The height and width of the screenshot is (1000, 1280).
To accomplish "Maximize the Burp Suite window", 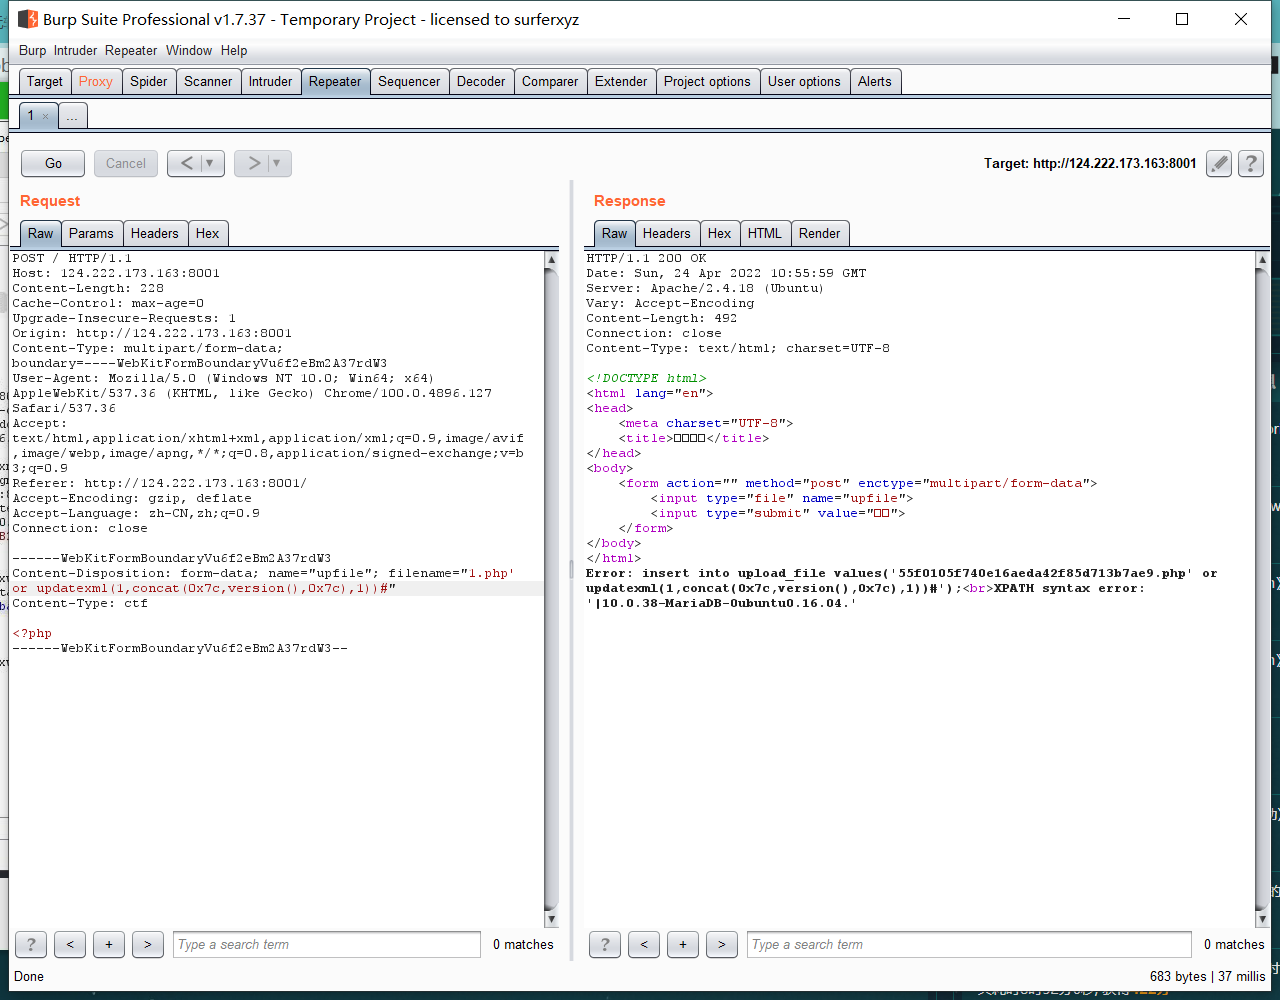I will 1182,19.
